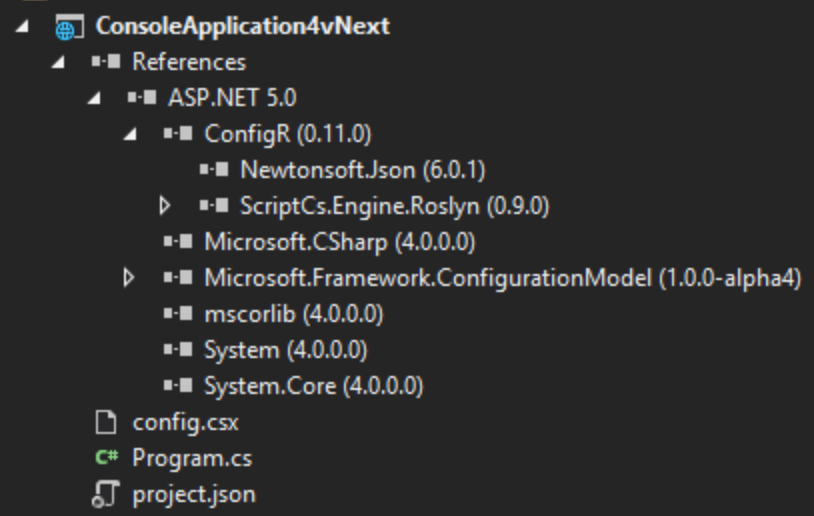The width and height of the screenshot is (814, 516).
Task: Select the project.json file label
Action: click(x=194, y=495)
